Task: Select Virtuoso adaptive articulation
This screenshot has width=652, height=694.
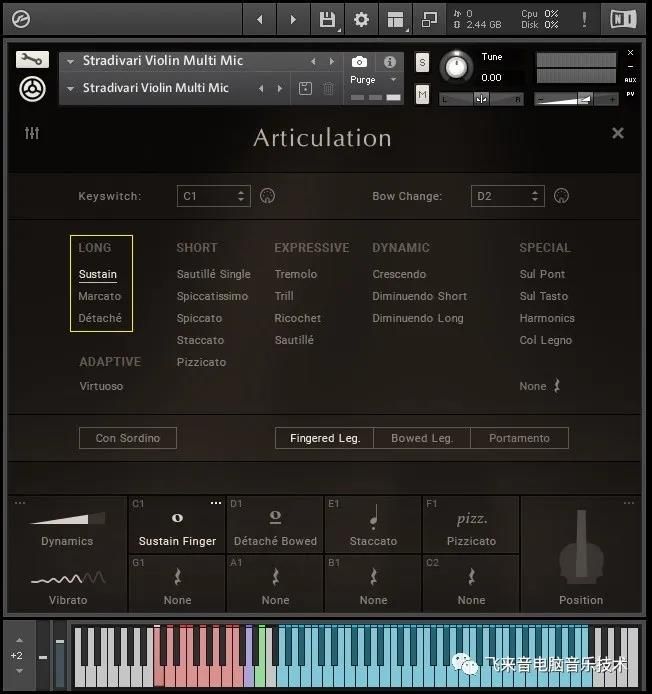Action: (101, 386)
